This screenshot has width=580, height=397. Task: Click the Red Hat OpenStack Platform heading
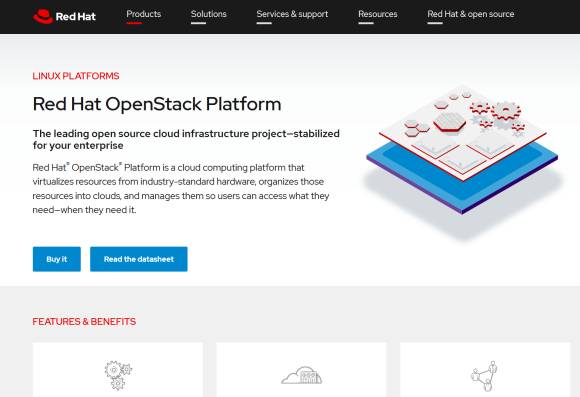point(157,104)
